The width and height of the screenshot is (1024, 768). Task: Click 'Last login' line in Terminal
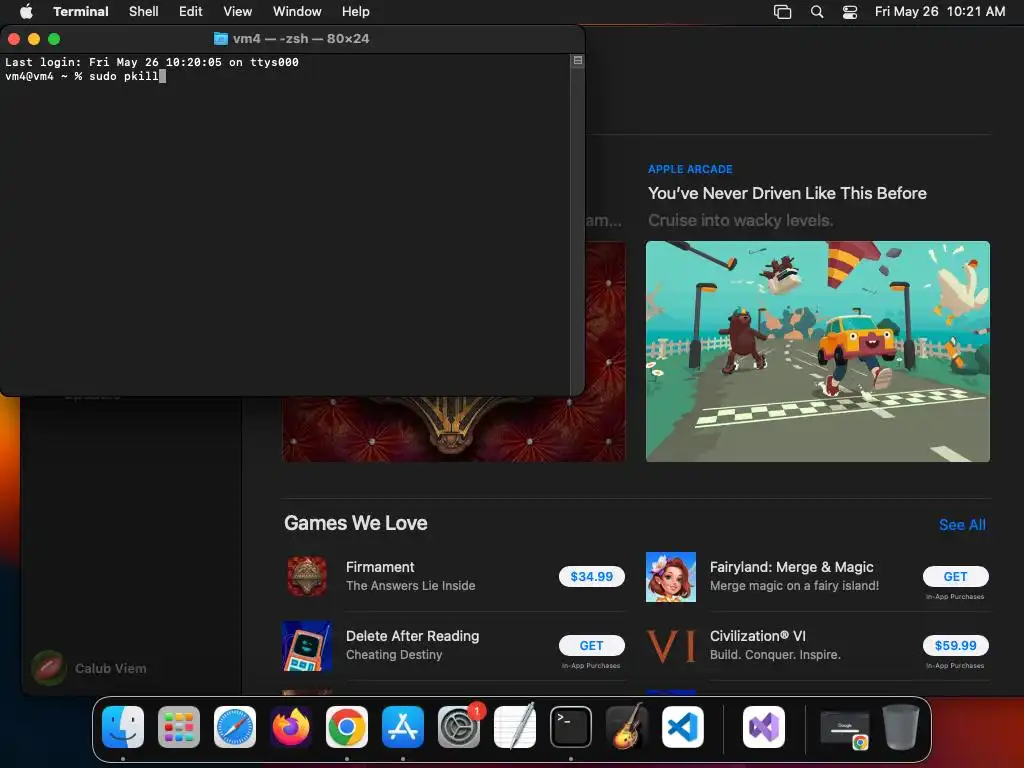152,62
